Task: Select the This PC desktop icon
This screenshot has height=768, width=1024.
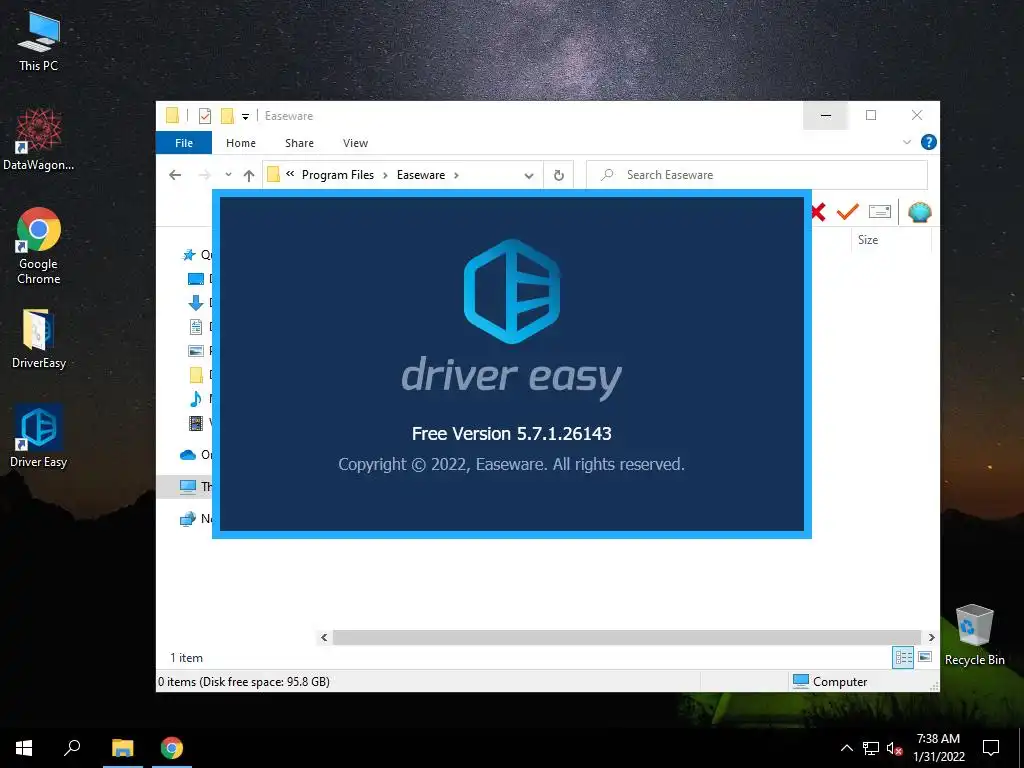Action: pyautogui.click(x=39, y=41)
